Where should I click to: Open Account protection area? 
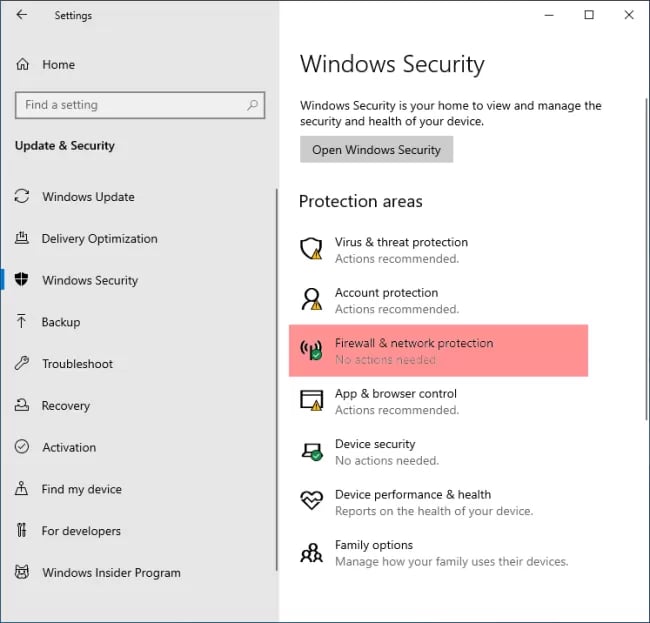(438, 300)
